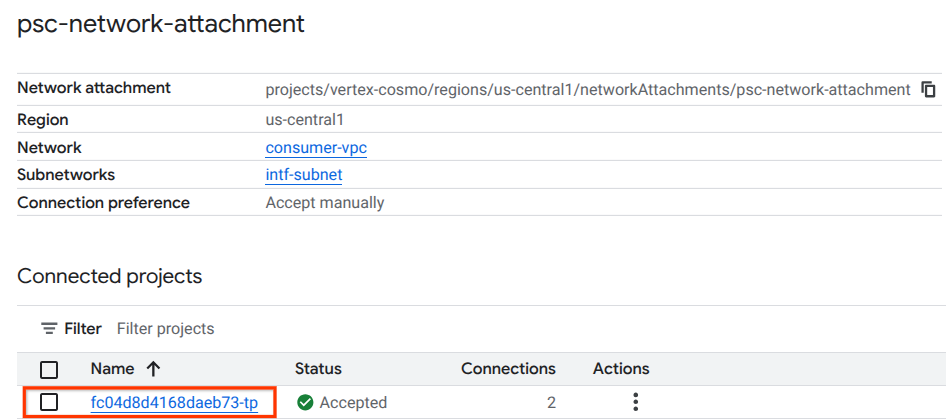Open the consumer-vpc network link
Viewport: 946px width, 419px height.
pyautogui.click(x=309, y=147)
